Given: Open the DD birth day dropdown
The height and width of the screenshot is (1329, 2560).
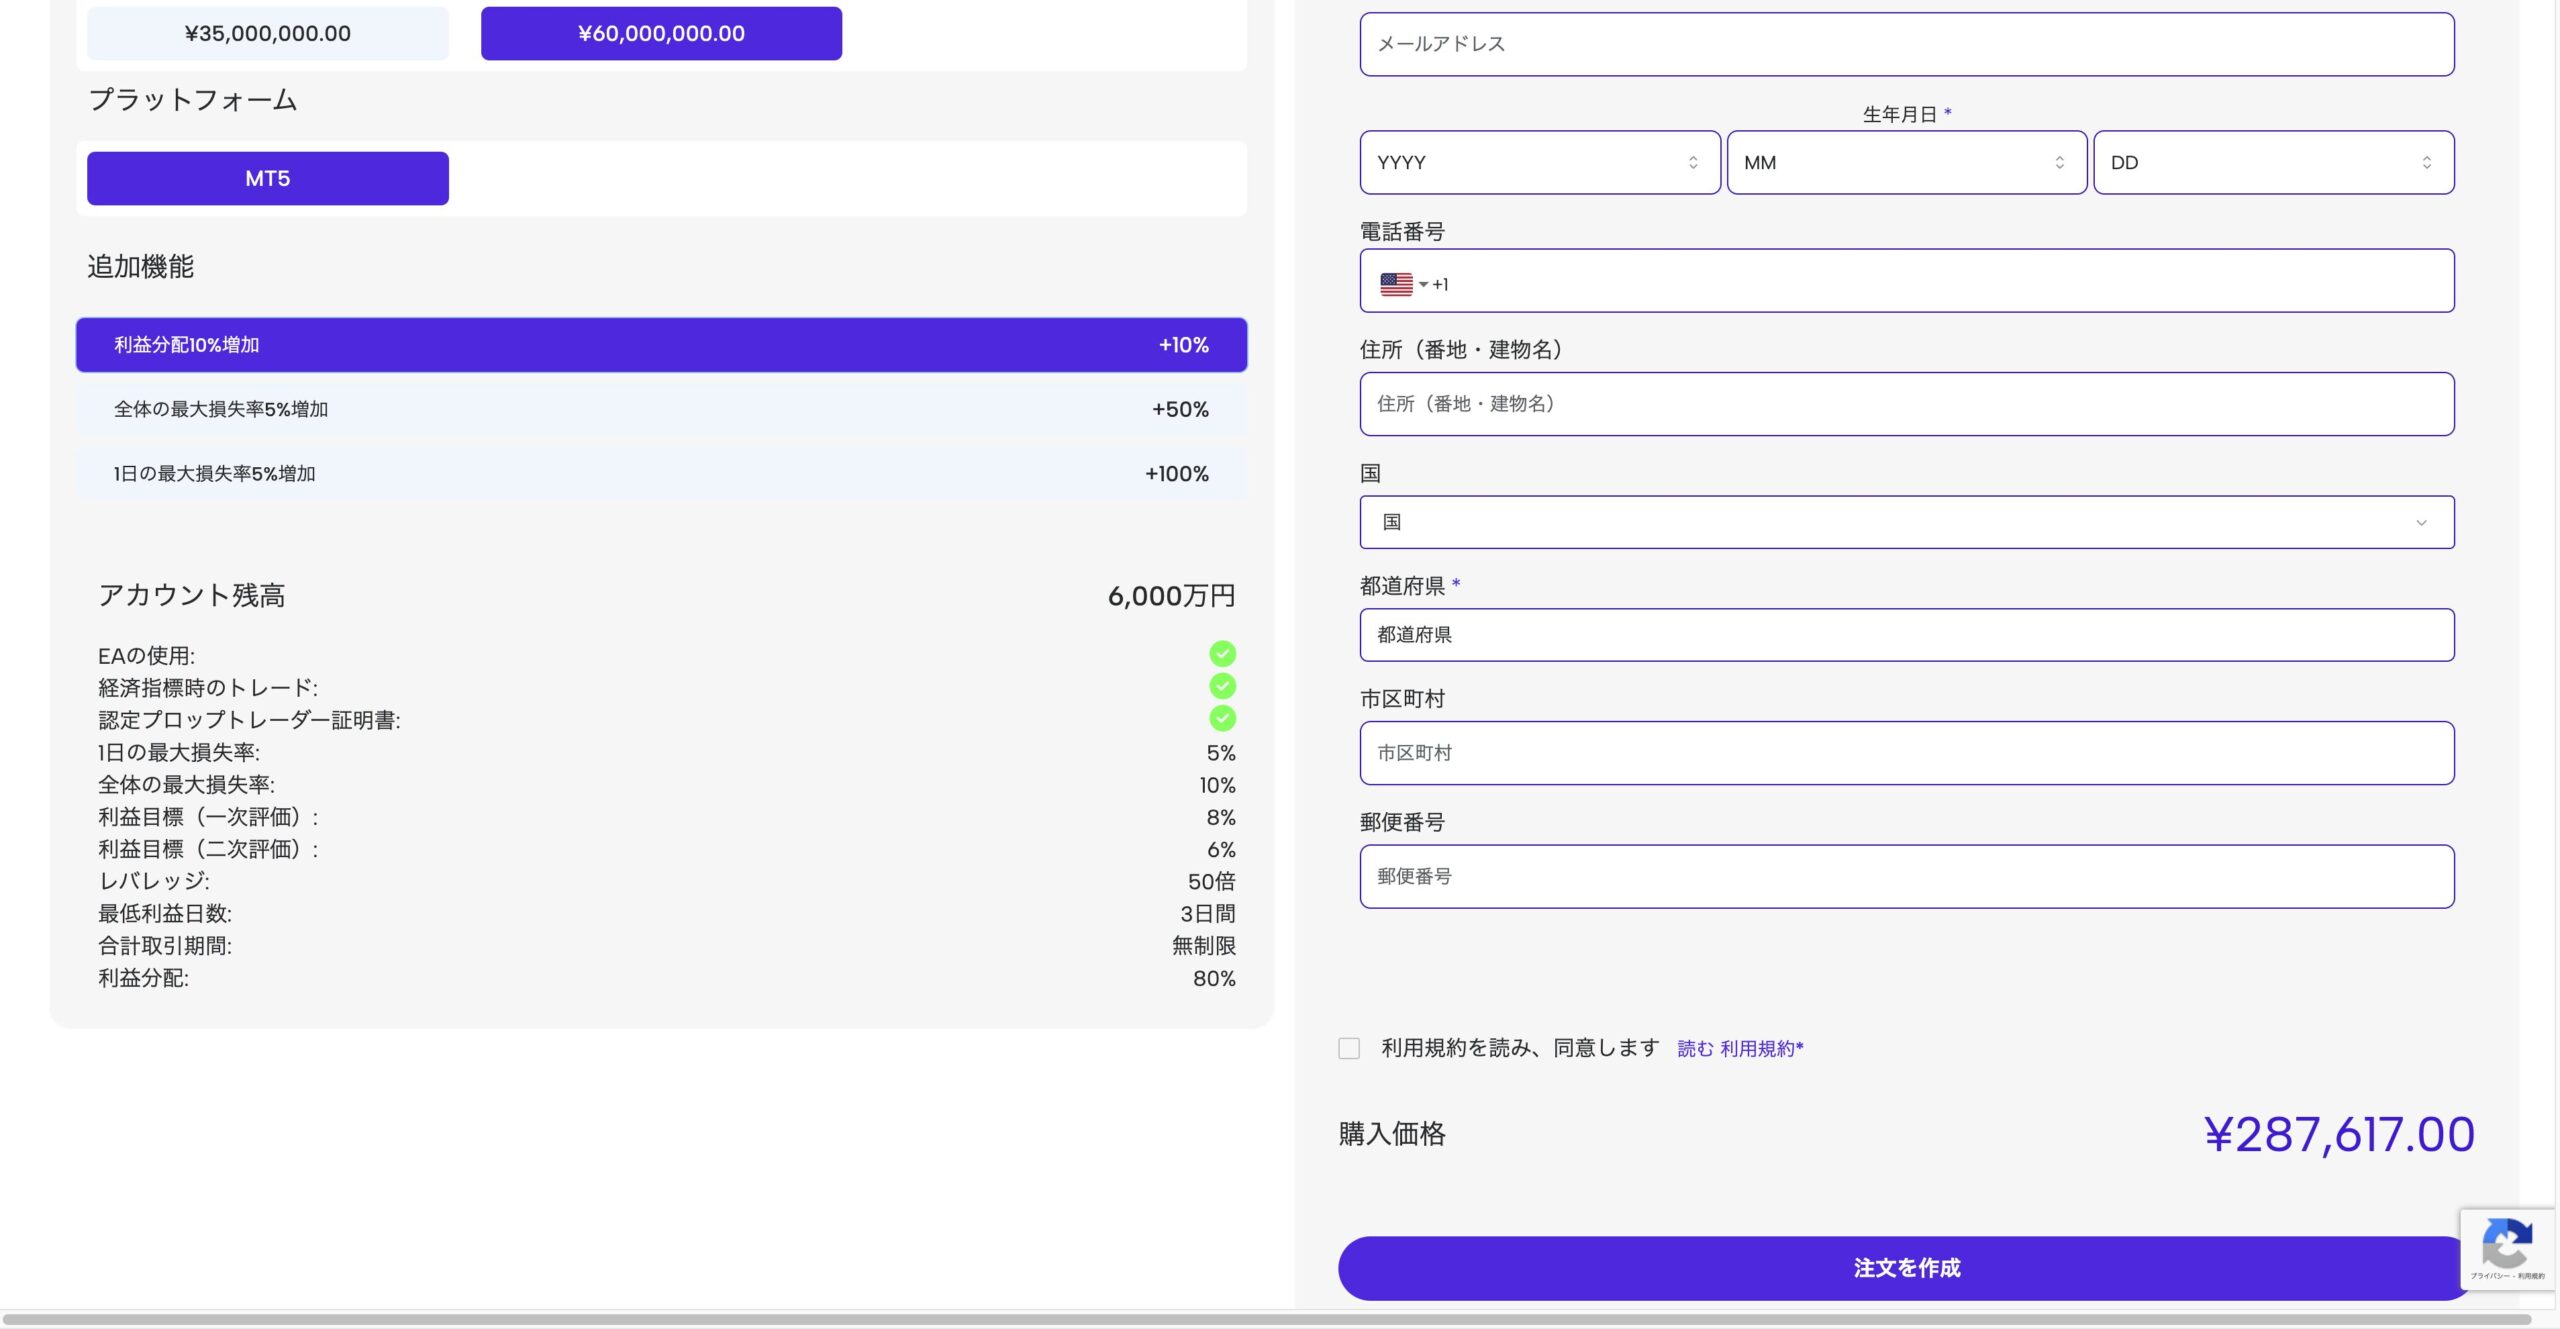Looking at the screenshot, I should [2273, 162].
